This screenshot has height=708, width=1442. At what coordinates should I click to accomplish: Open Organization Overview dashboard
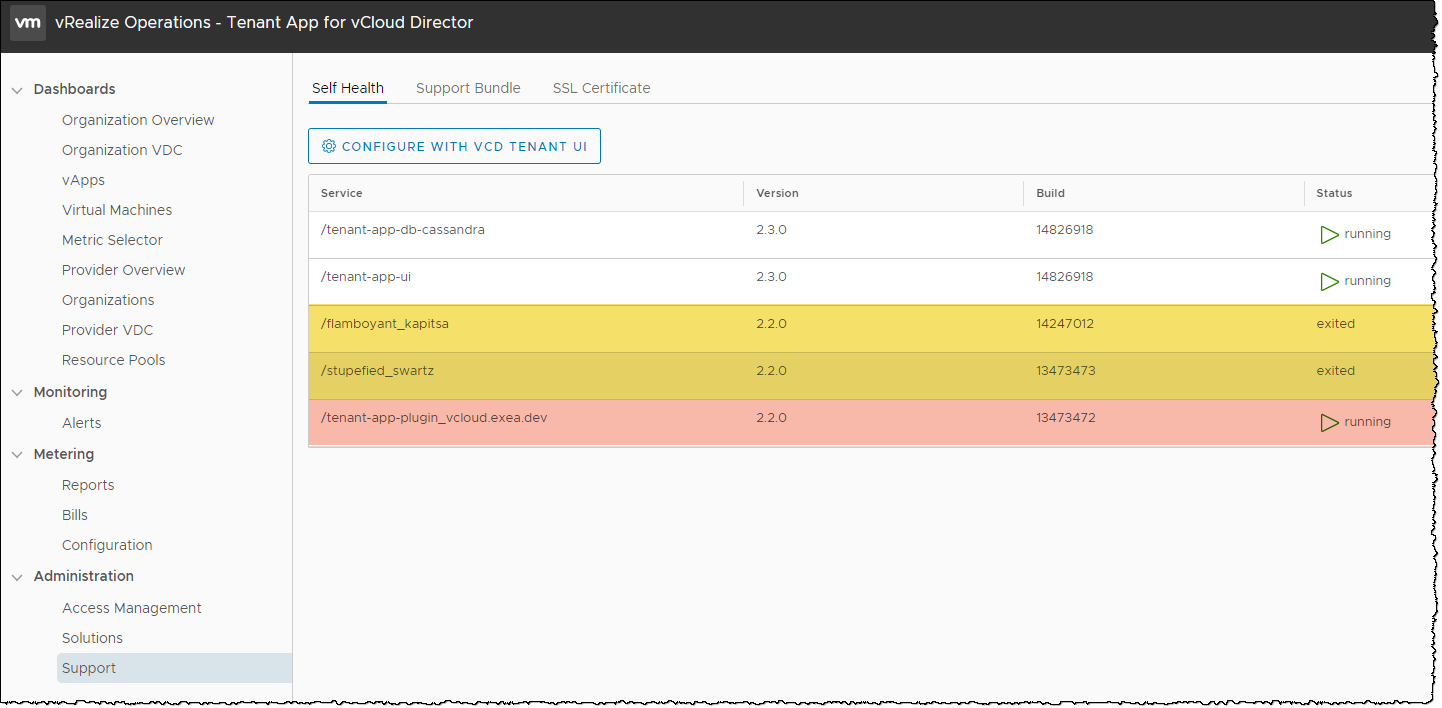[138, 120]
